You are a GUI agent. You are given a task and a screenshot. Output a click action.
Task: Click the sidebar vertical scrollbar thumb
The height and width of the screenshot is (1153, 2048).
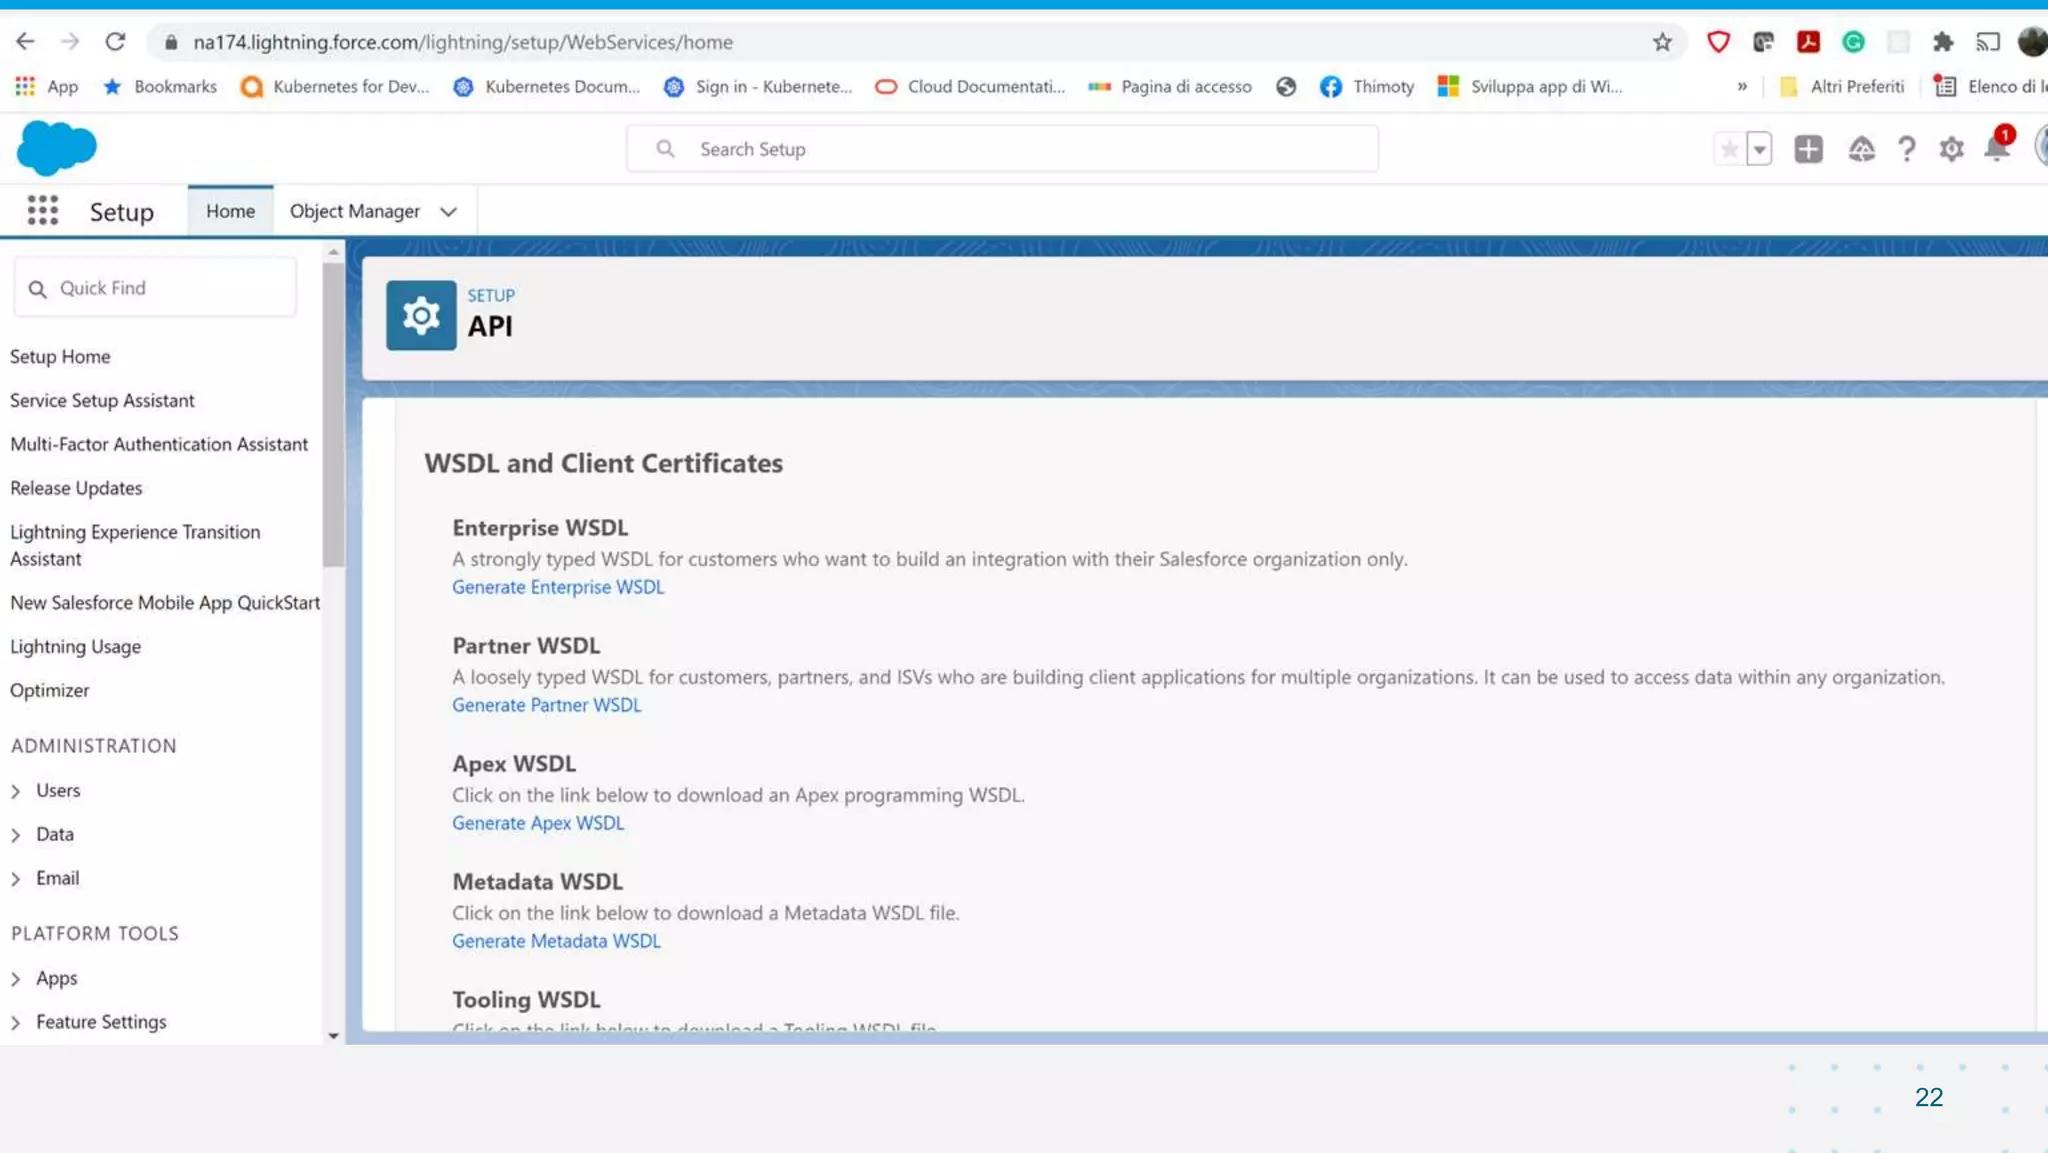333,415
